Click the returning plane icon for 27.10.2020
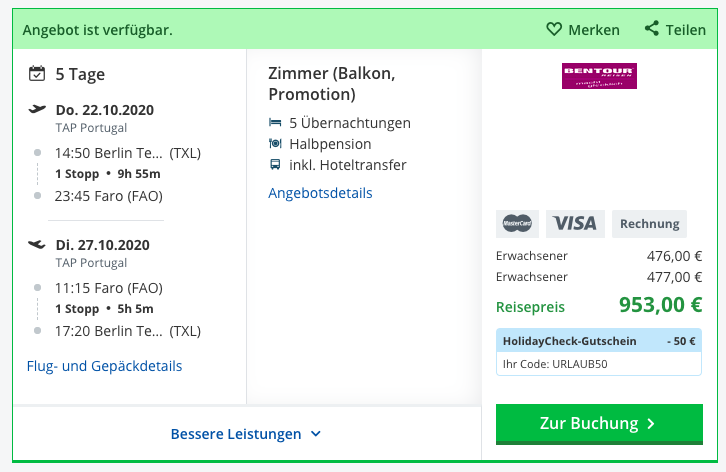 [37, 244]
